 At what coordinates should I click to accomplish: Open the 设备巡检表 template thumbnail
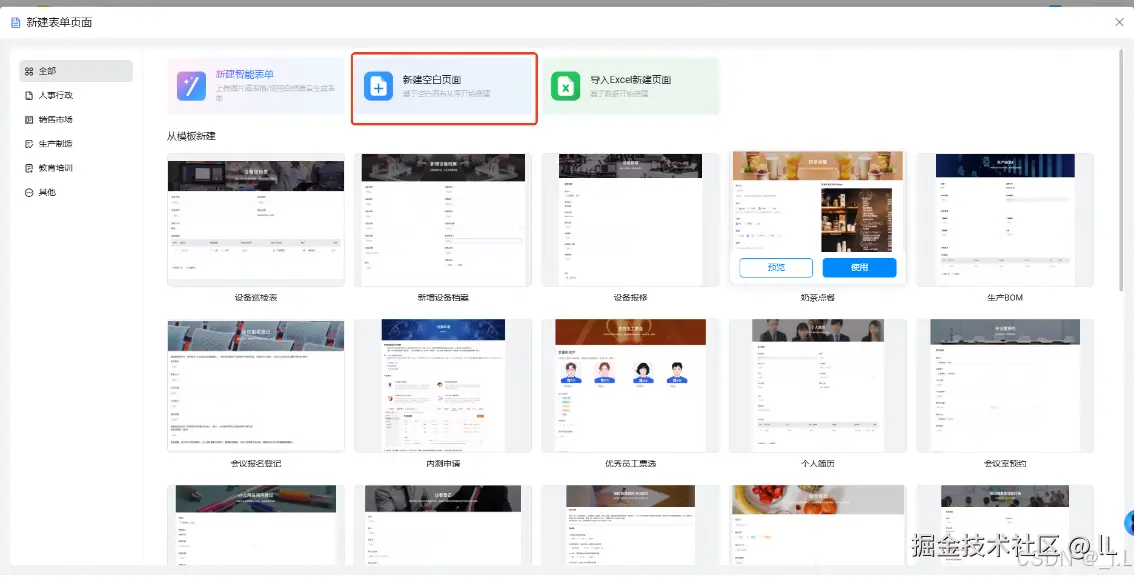pos(256,220)
